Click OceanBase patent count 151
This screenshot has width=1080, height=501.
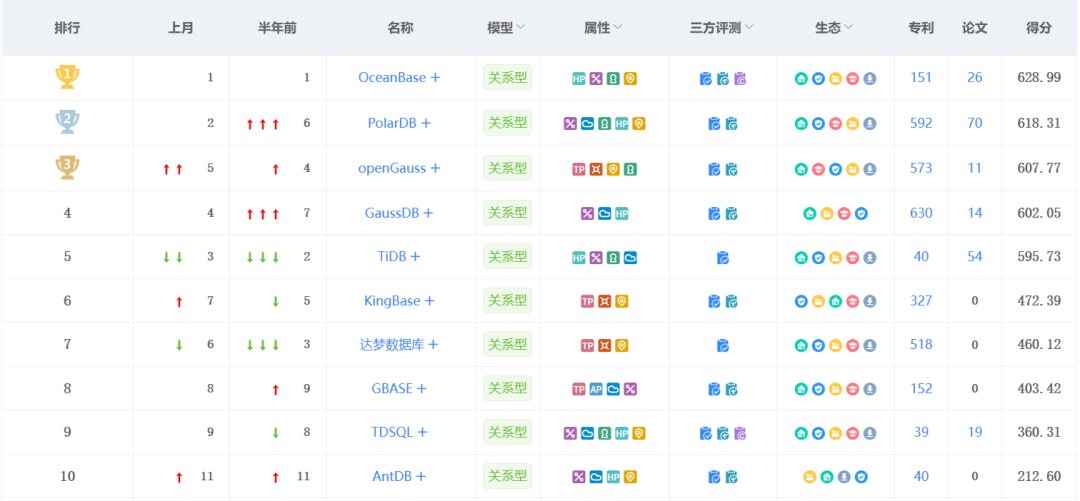[921, 77]
